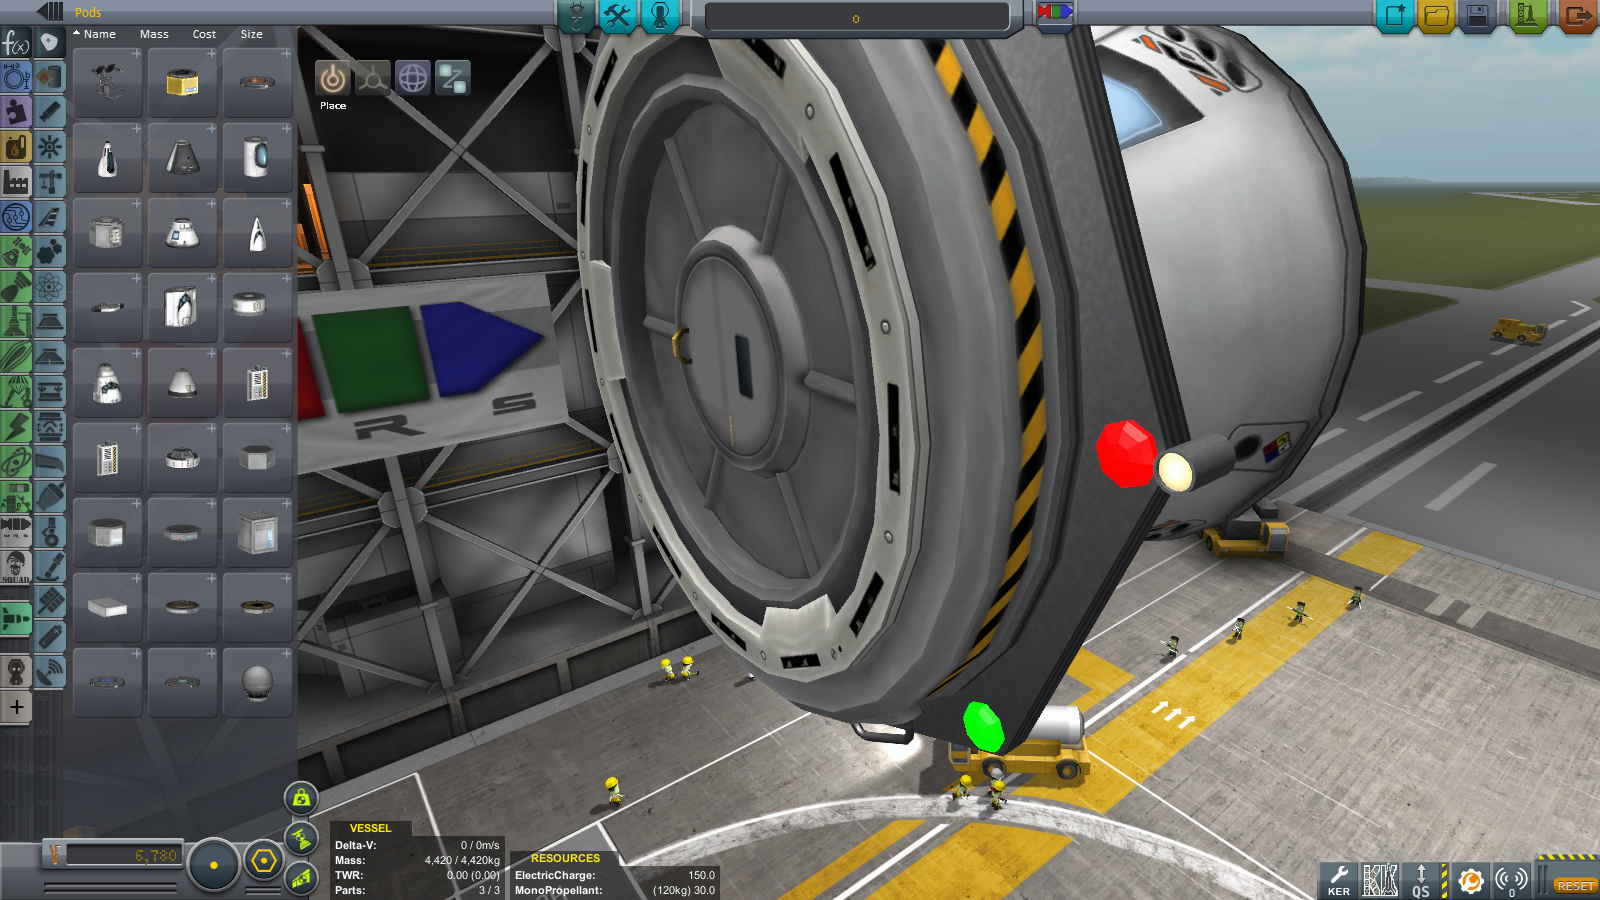Pick the external command seat part
This screenshot has height=900, width=1600.
(x=107, y=84)
